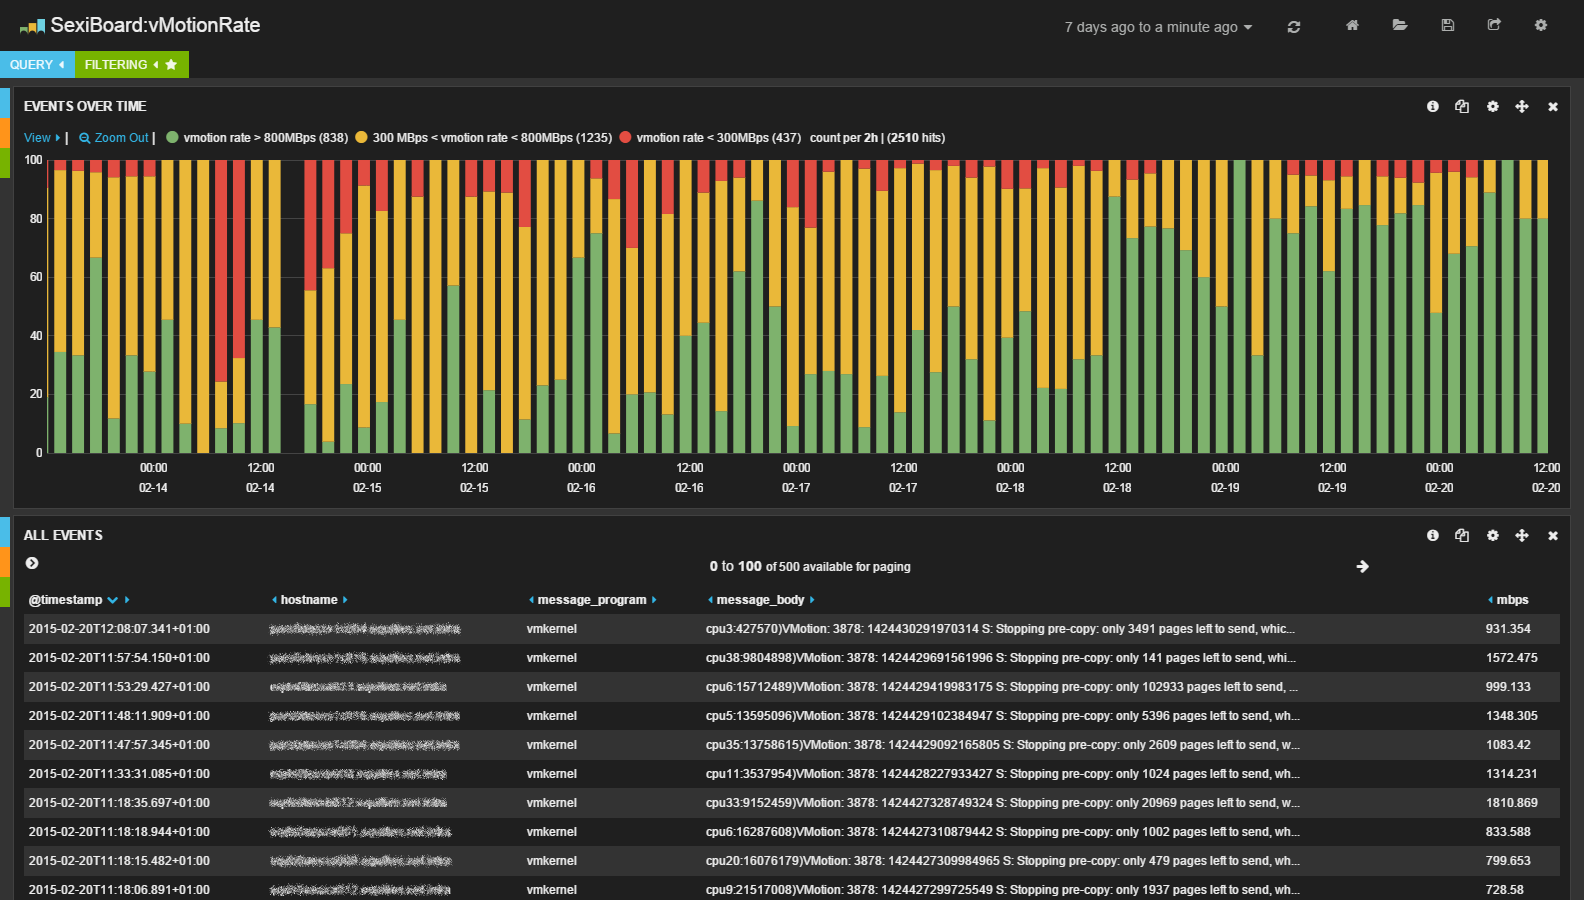The image size is (1584, 900).
Task: Click the mbps column header
Action: [x=1512, y=600]
